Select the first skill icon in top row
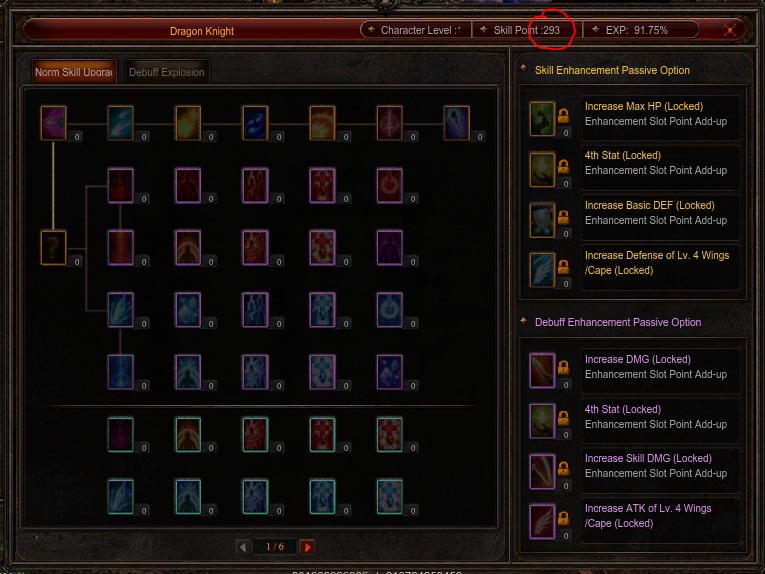 click(x=53, y=123)
